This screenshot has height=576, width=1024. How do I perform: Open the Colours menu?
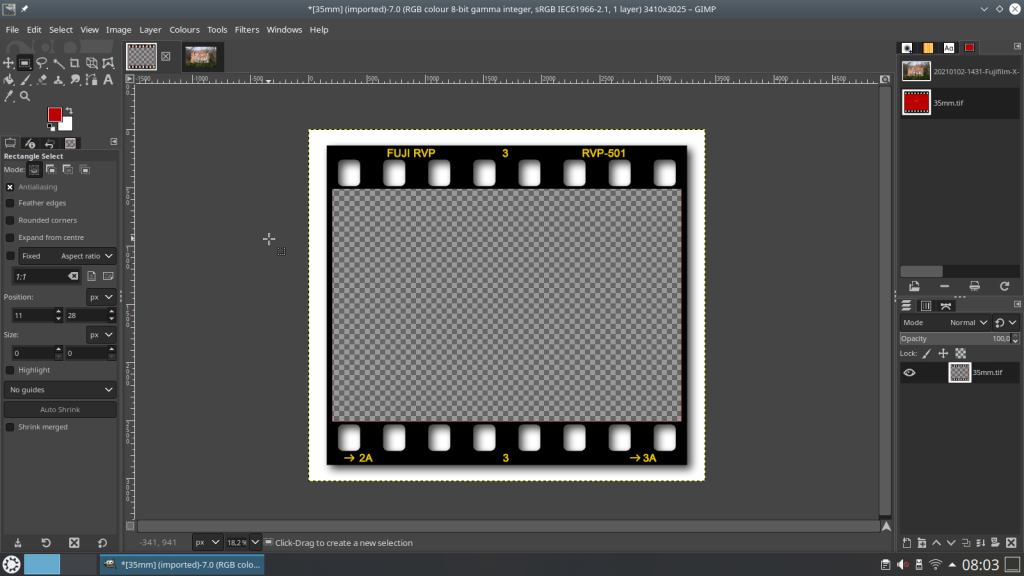(x=184, y=29)
